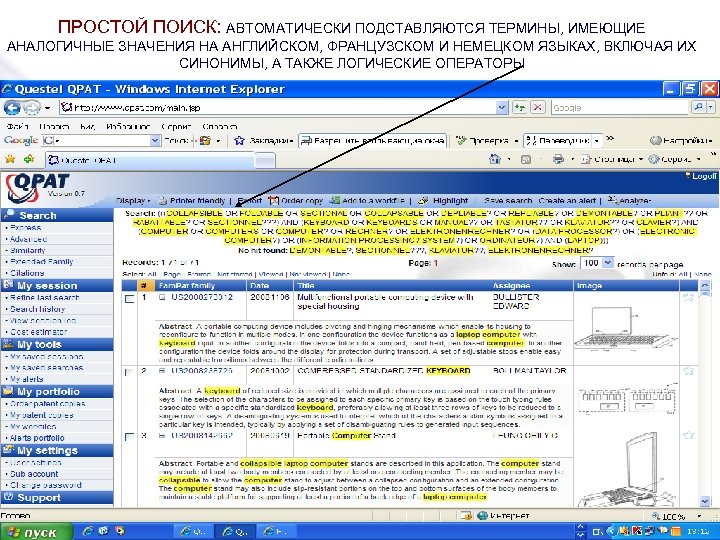Click keyboard drawing thumbnail for record 2
This screenshot has width=720, height=540.
[x=626, y=399]
